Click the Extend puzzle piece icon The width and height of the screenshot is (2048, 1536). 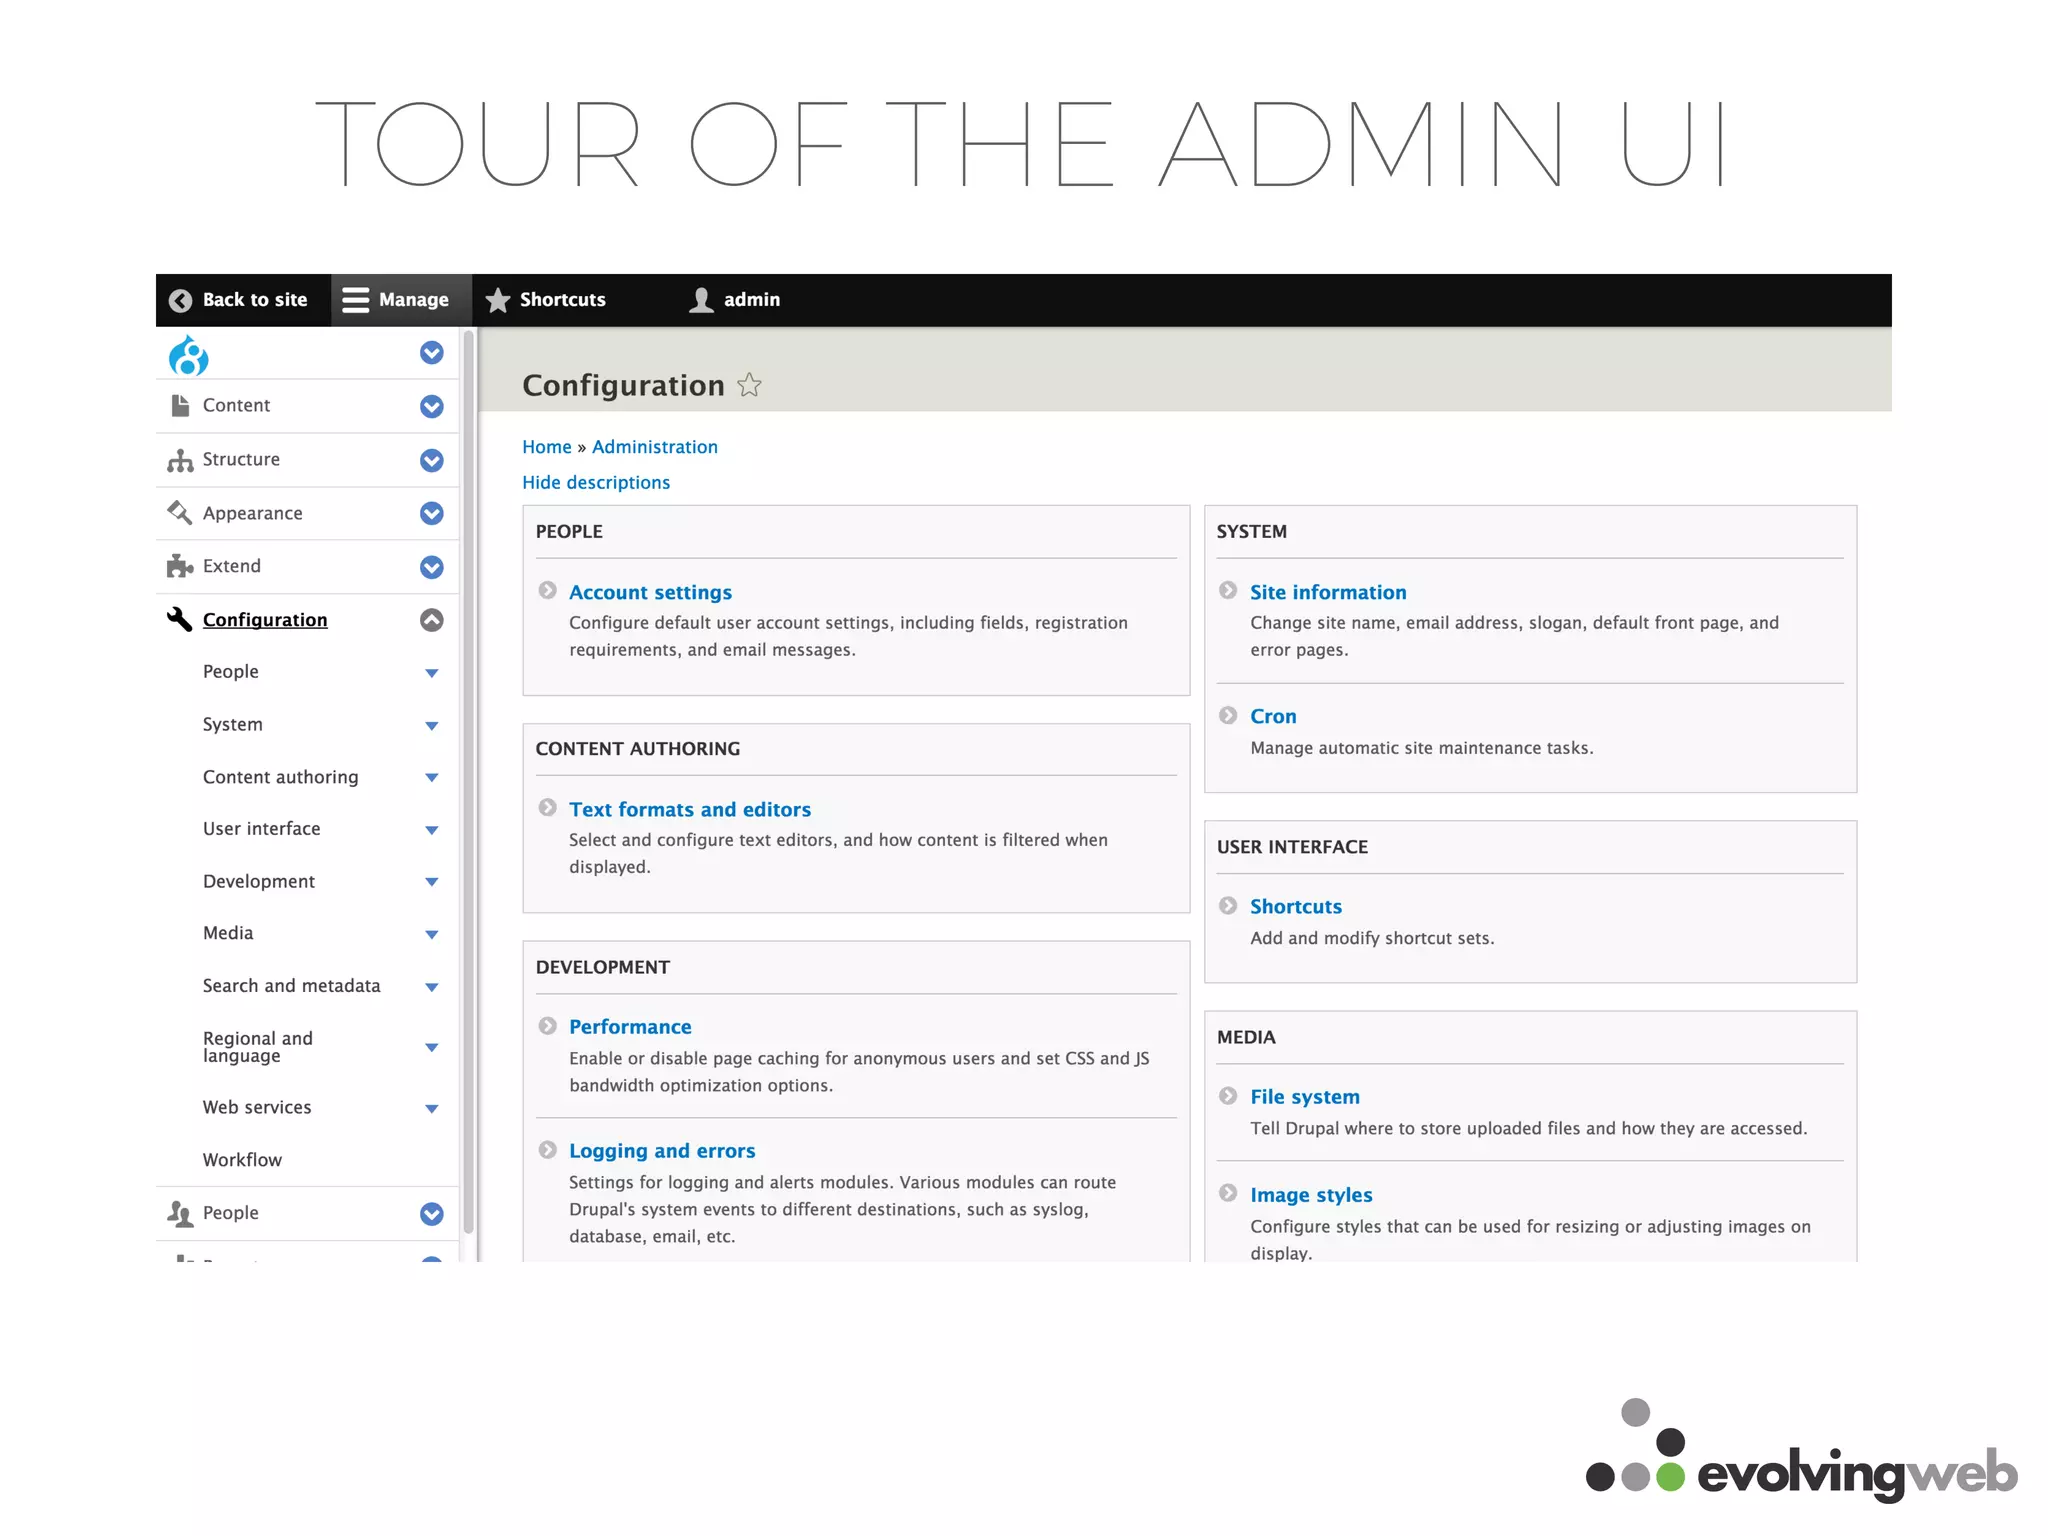(x=180, y=566)
